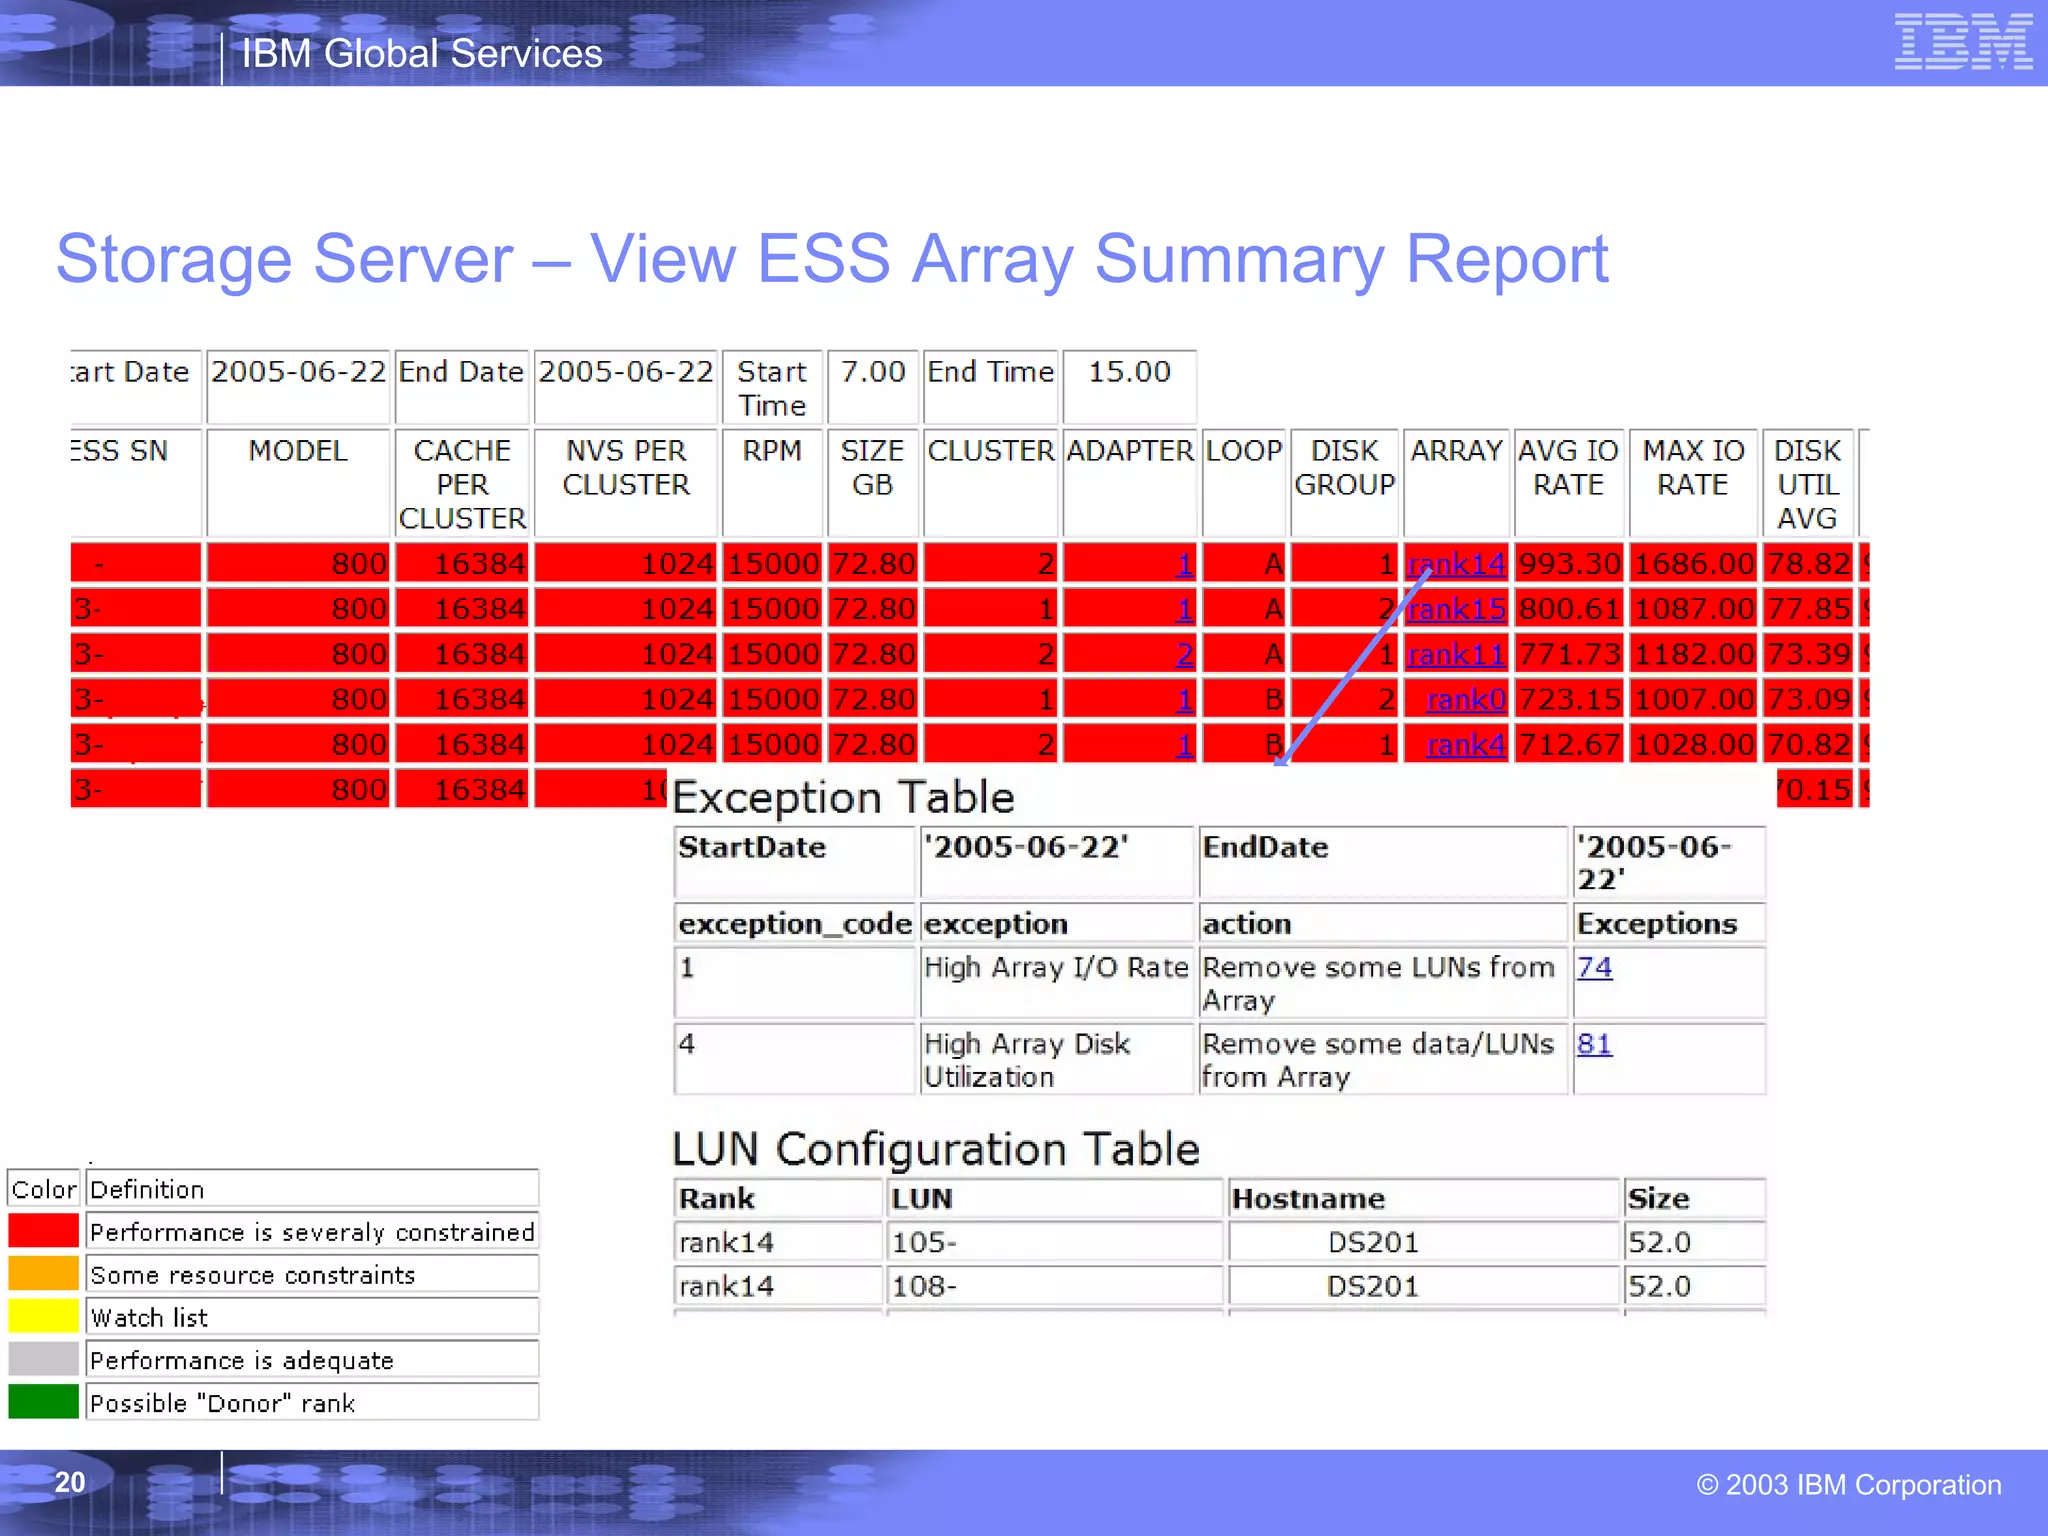The width and height of the screenshot is (2048, 1536).
Task: Open the 74 exceptions link
Action: pos(1594,967)
